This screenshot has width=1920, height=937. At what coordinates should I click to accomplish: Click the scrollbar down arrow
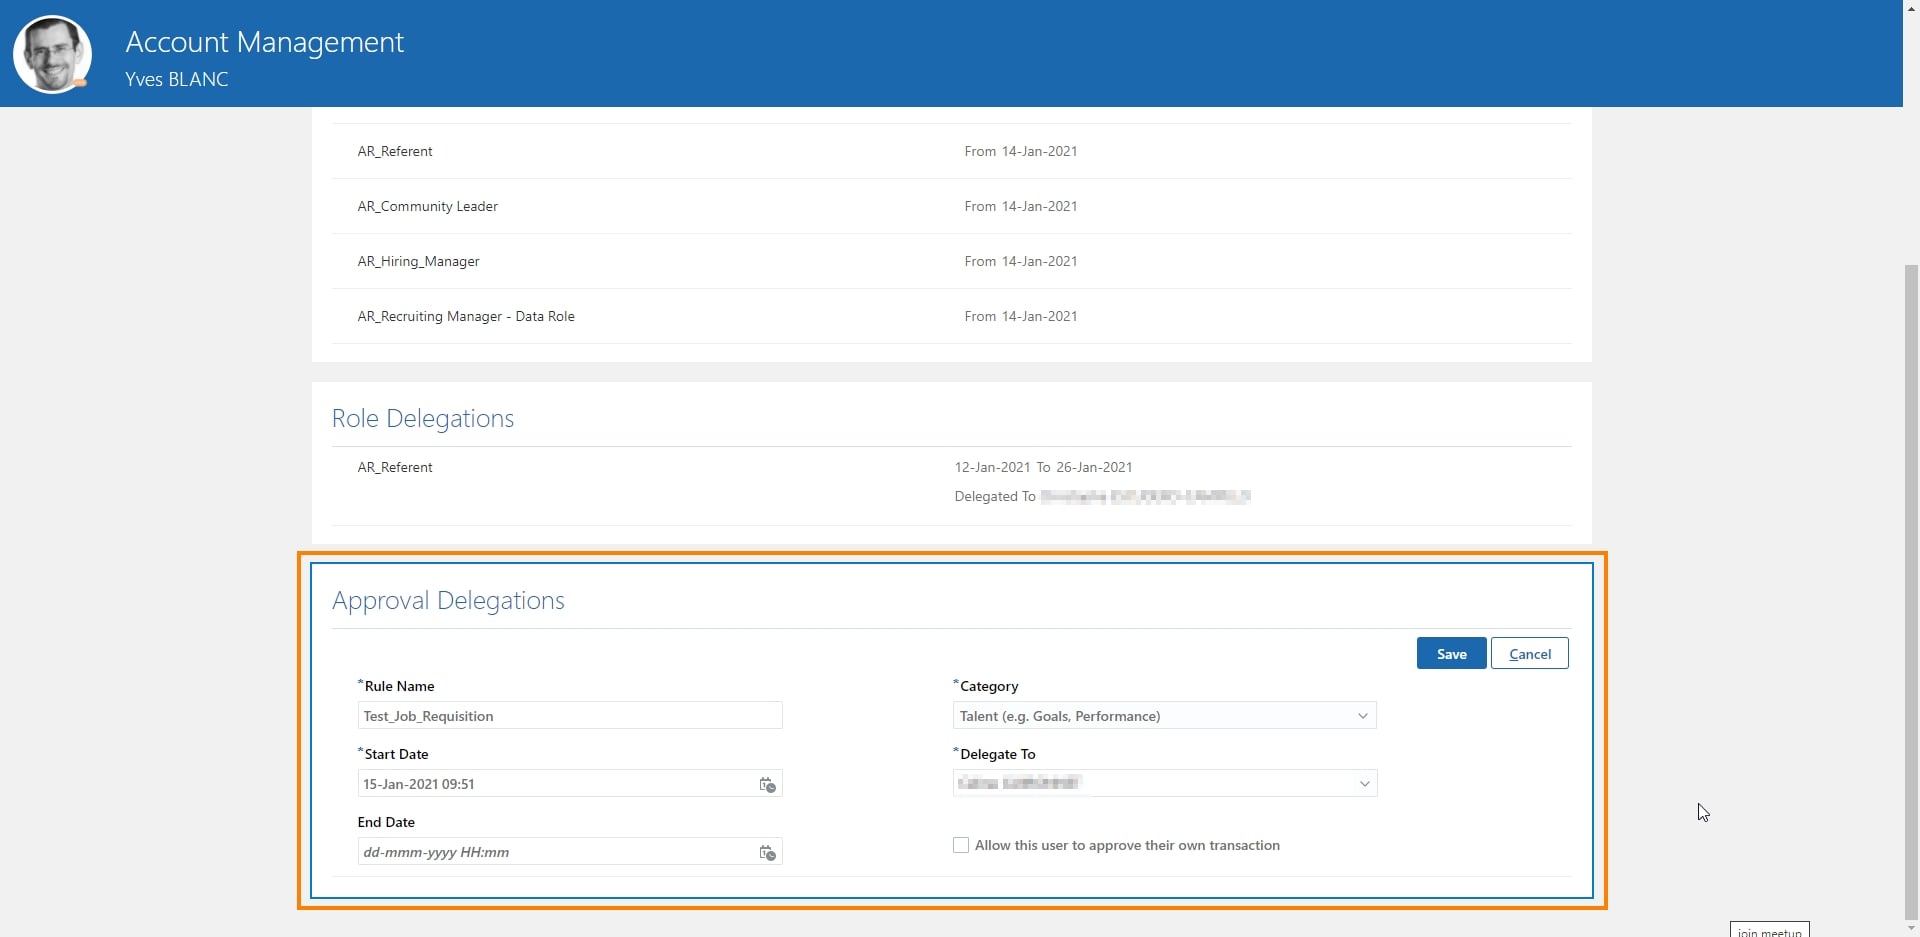(1912, 929)
